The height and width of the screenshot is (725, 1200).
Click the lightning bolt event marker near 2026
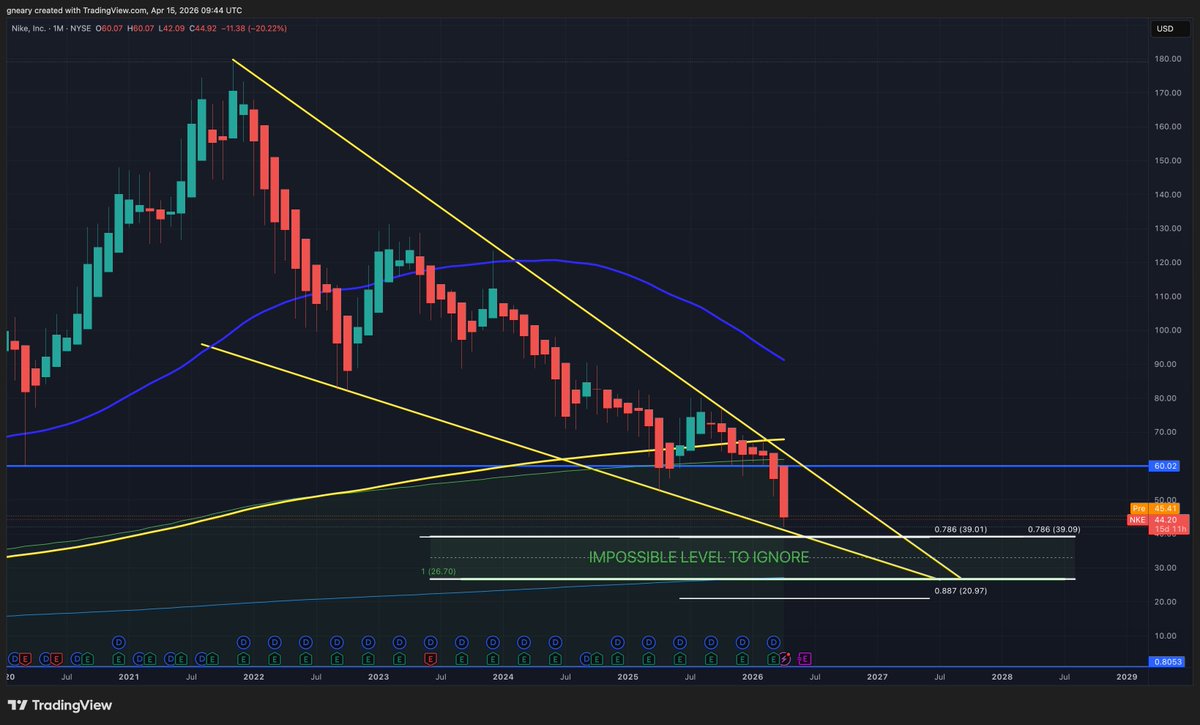point(787,658)
